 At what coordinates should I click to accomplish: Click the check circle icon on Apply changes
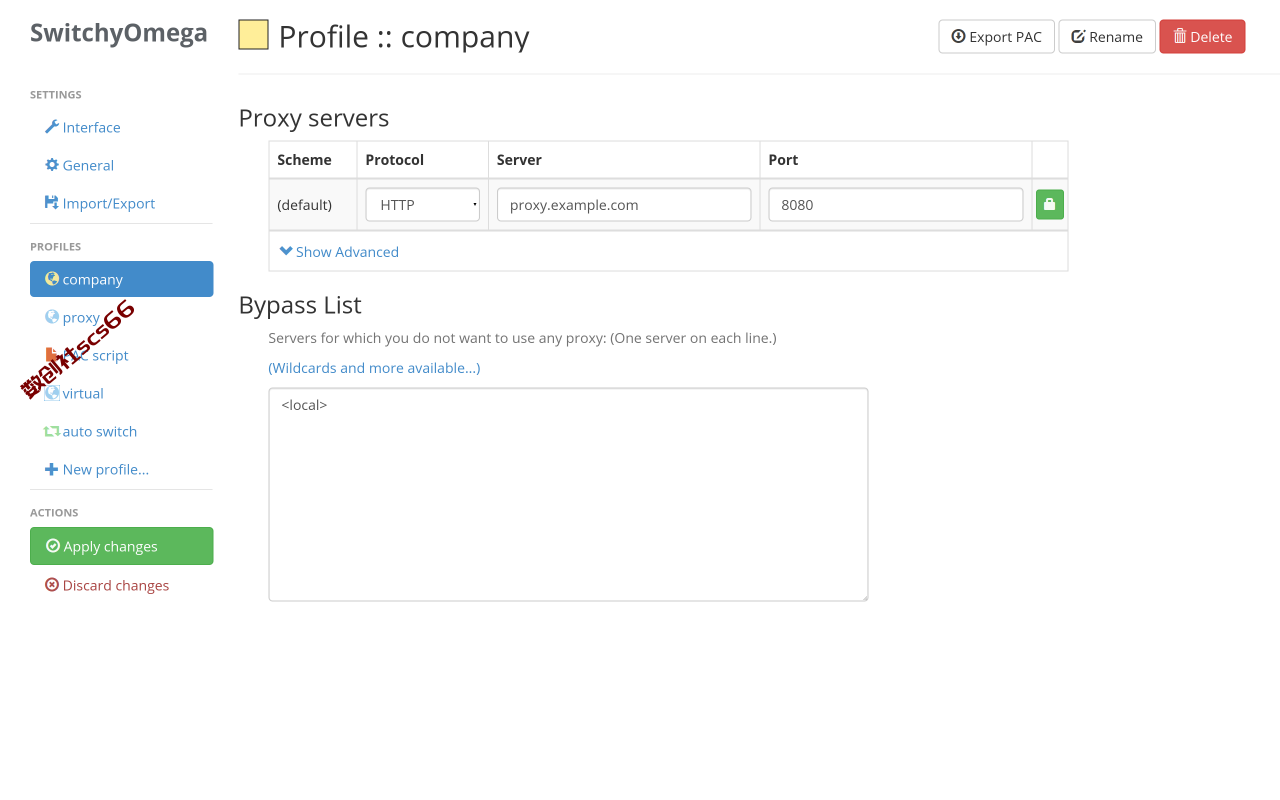pyautogui.click(x=53, y=546)
